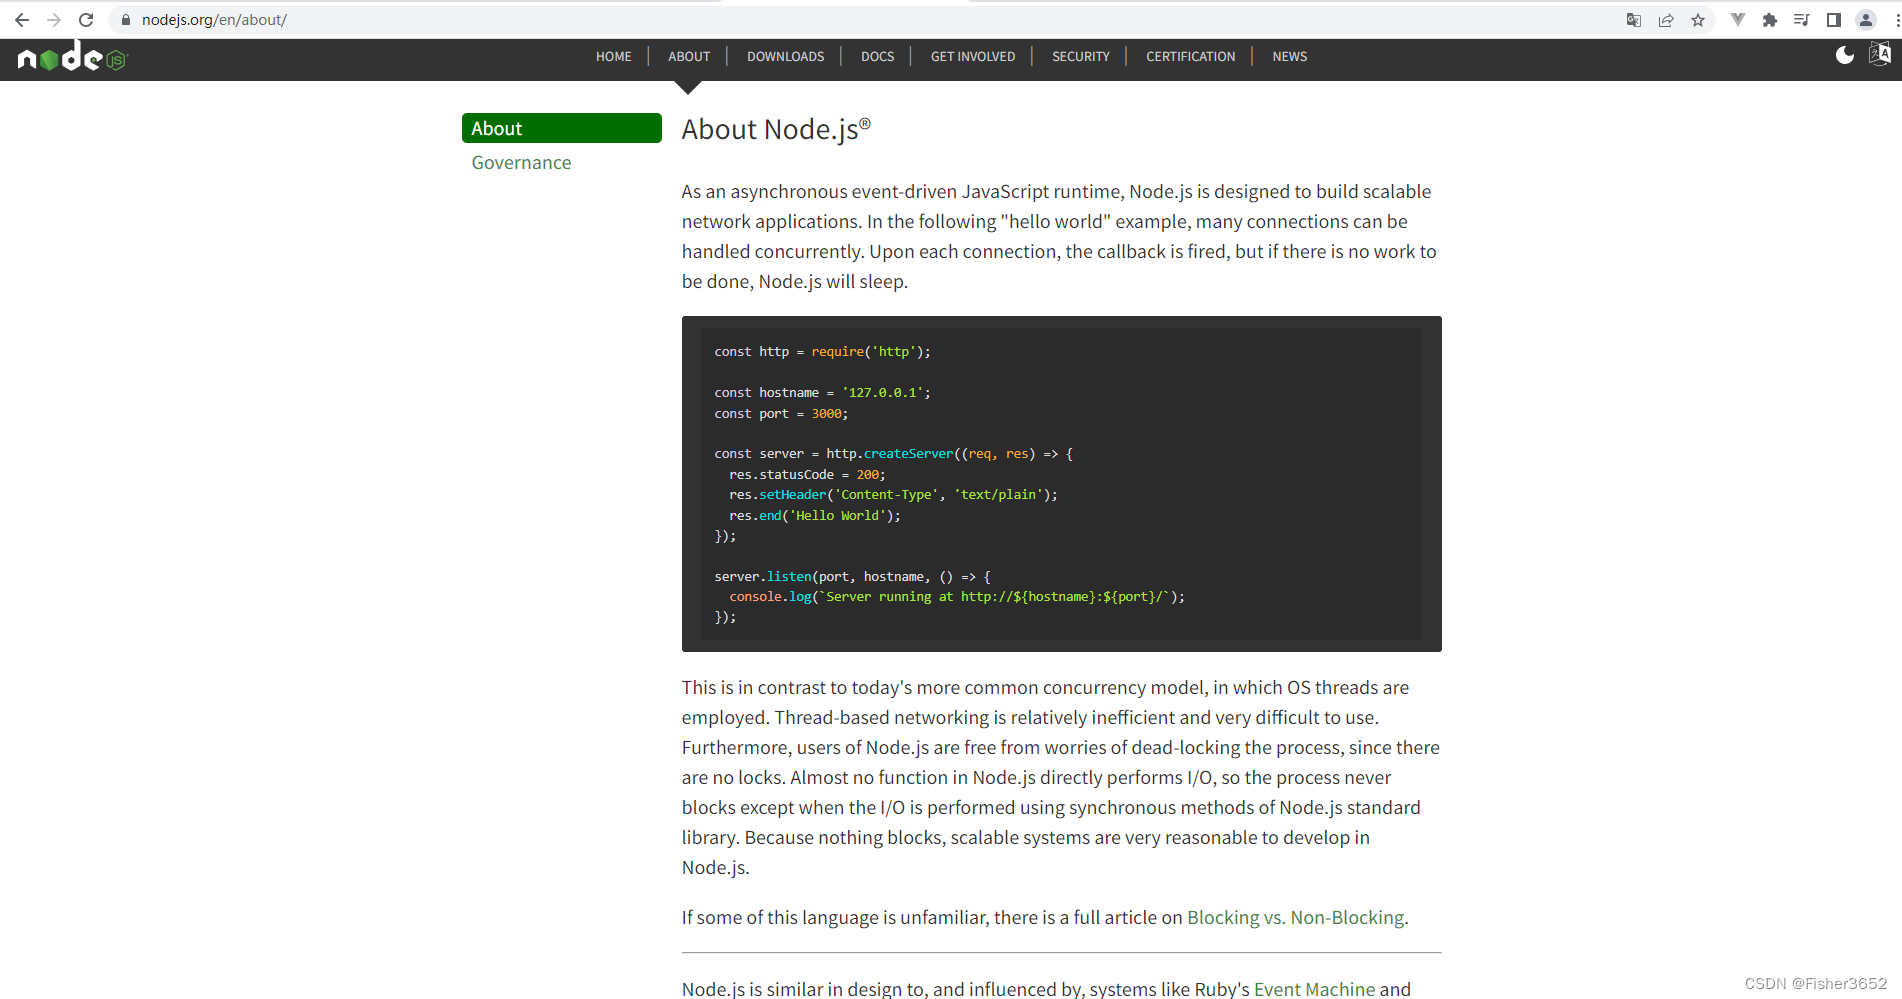Open the DOCS navigation item
The image size is (1902, 999).
coord(878,57)
